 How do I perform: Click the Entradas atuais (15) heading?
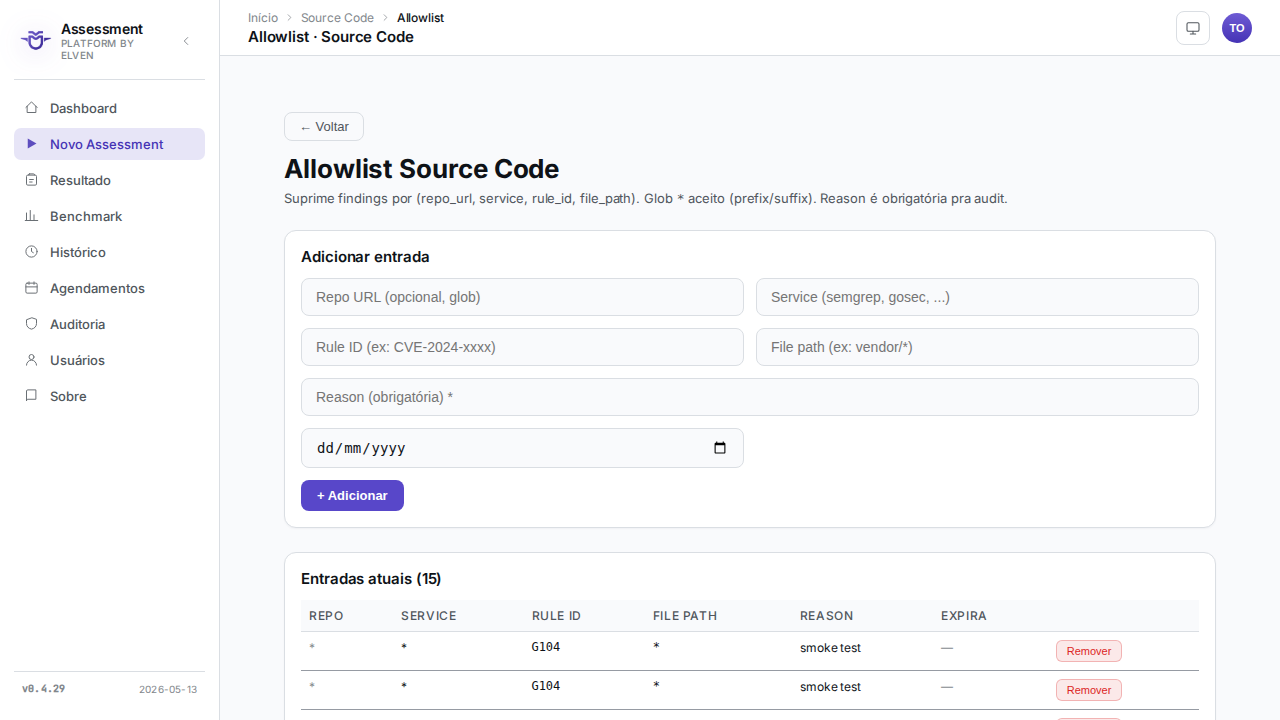pos(371,579)
